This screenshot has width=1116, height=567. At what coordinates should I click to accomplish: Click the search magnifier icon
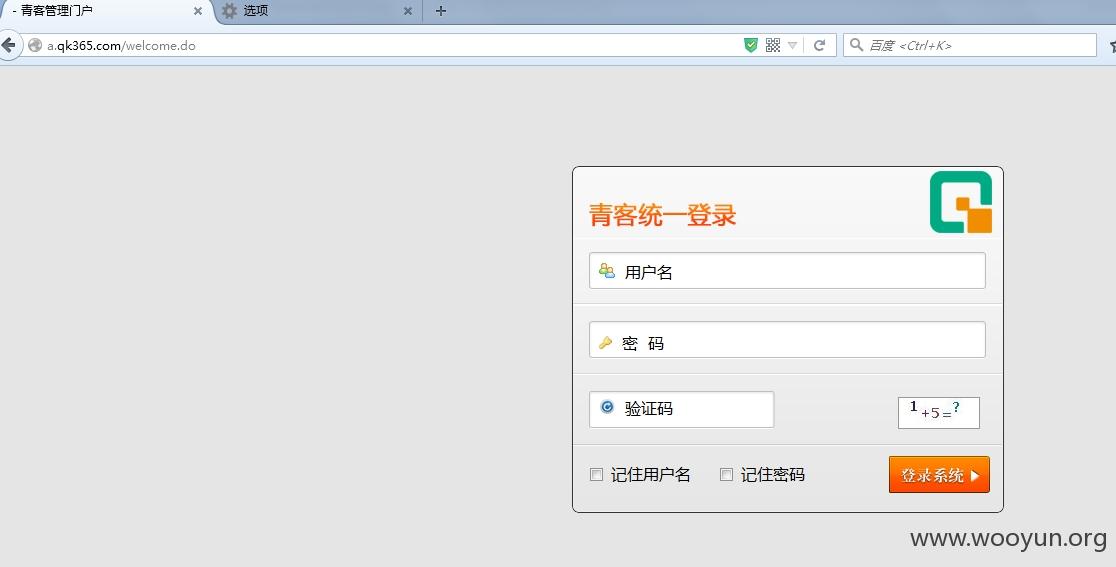[857, 45]
